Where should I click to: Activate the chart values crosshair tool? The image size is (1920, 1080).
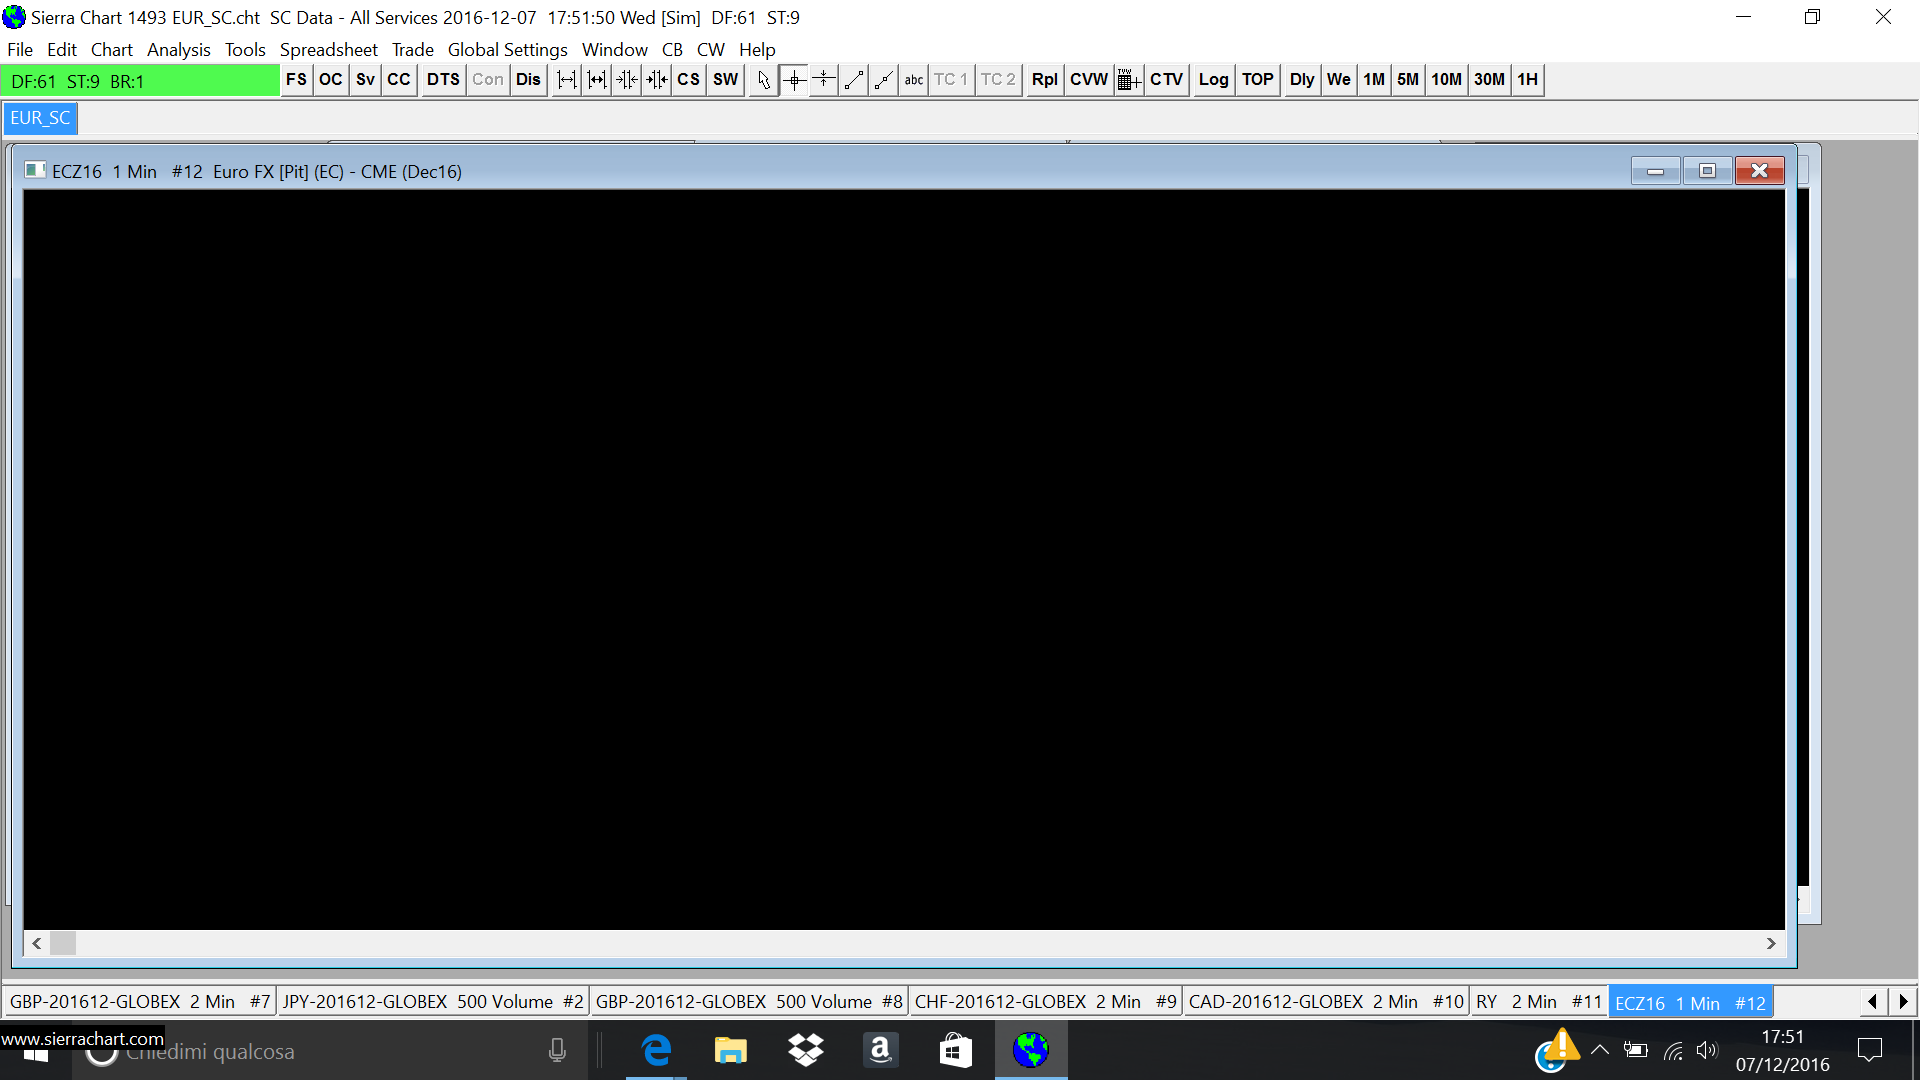coord(794,80)
